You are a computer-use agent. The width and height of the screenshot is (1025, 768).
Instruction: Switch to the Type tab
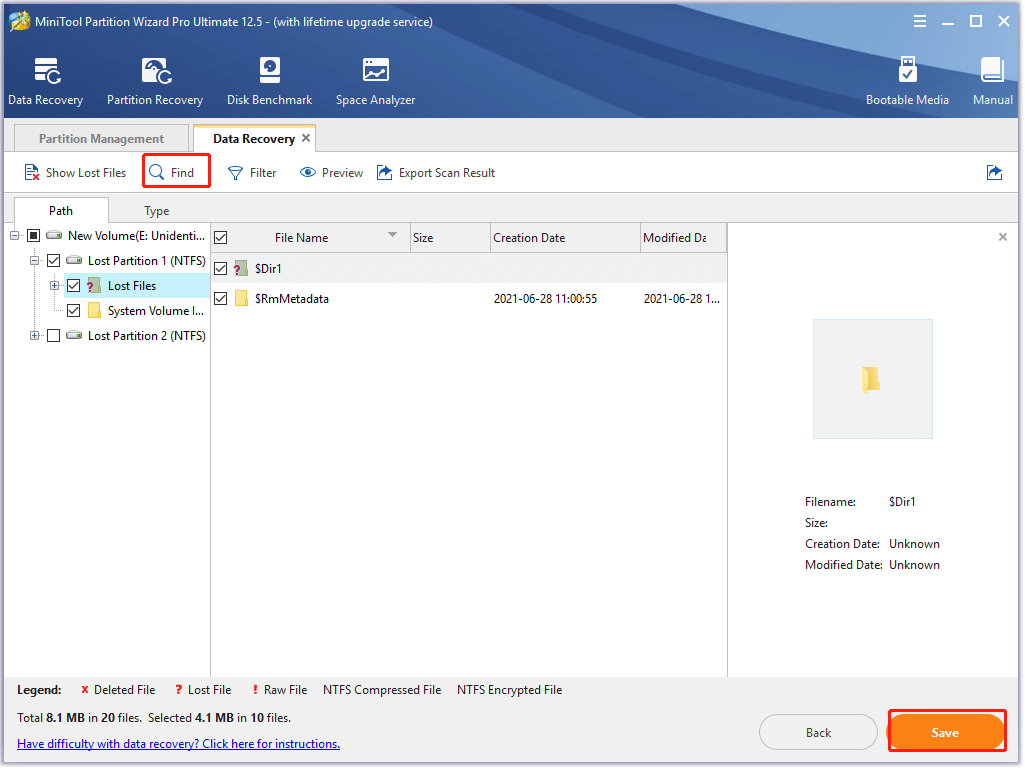(156, 210)
